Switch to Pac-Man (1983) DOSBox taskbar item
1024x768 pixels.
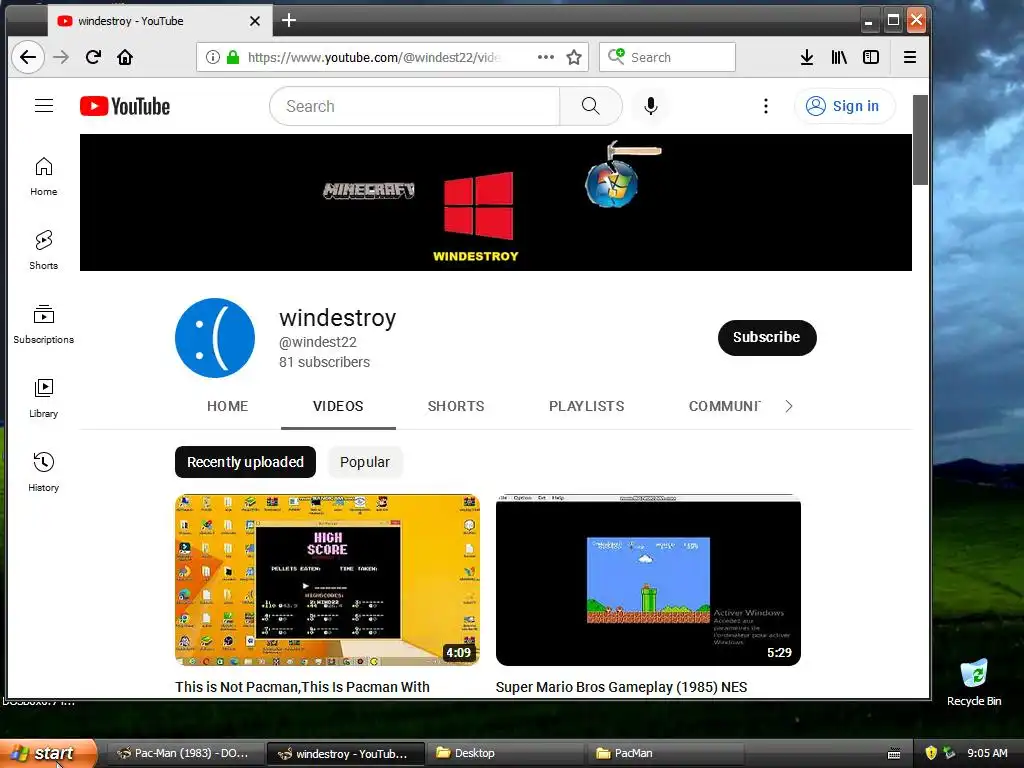[x=184, y=754]
